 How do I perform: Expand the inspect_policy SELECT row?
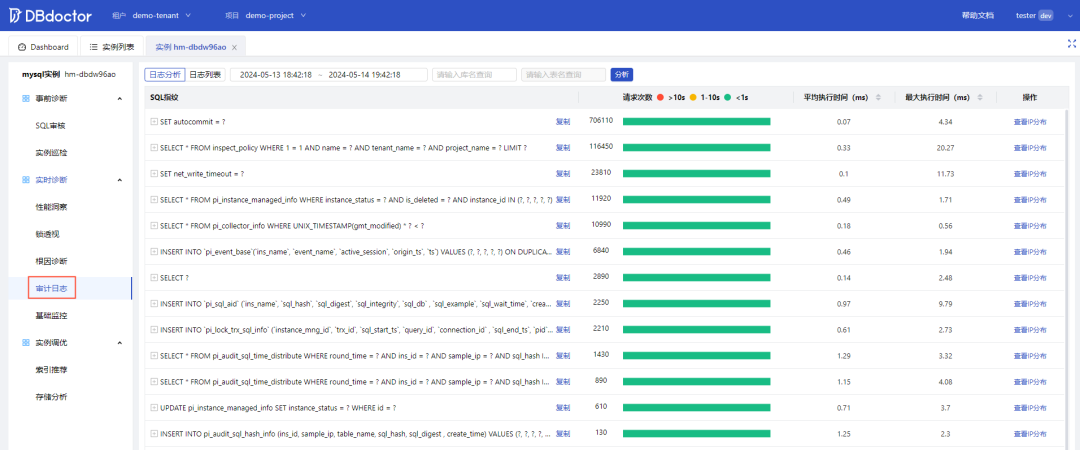click(x=154, y=147)
